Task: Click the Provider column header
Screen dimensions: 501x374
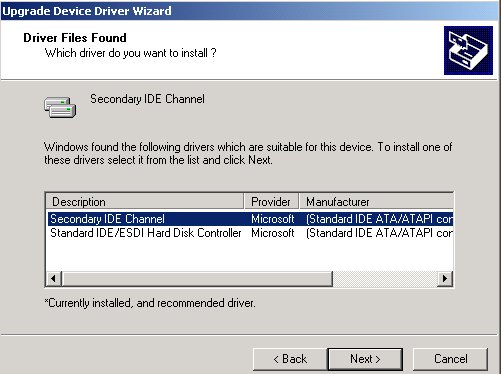Action: coord(271,202)
